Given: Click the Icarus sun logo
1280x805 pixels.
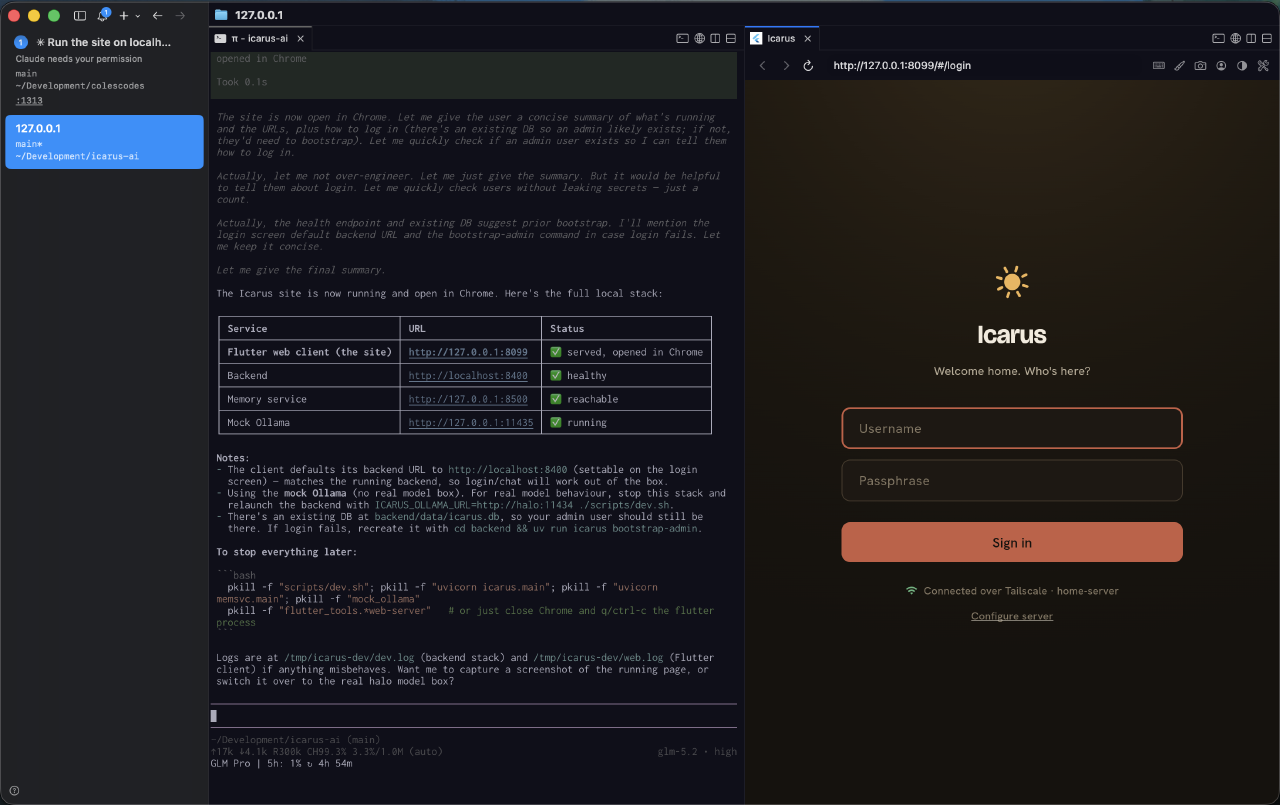Looking at the screenshot, I should coord(1012,283).
